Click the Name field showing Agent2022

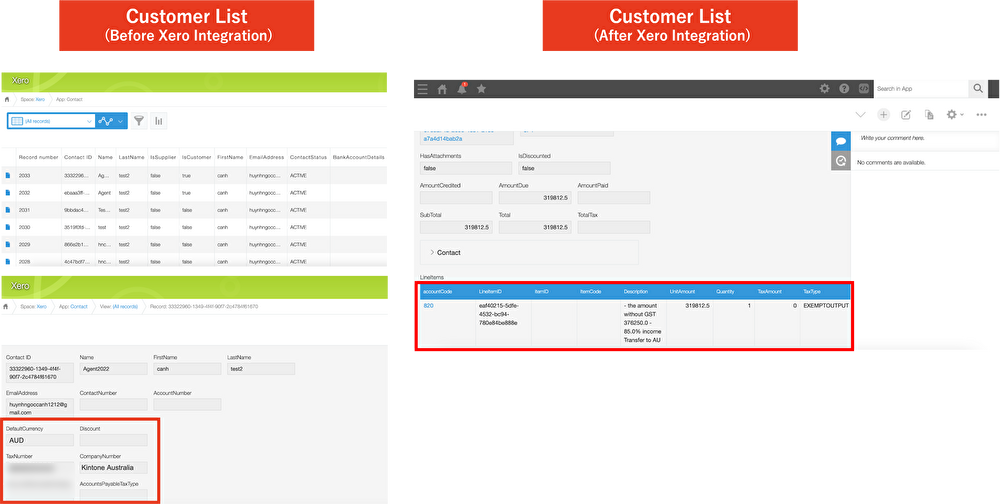pyautogui.click(x=114, y=369)
